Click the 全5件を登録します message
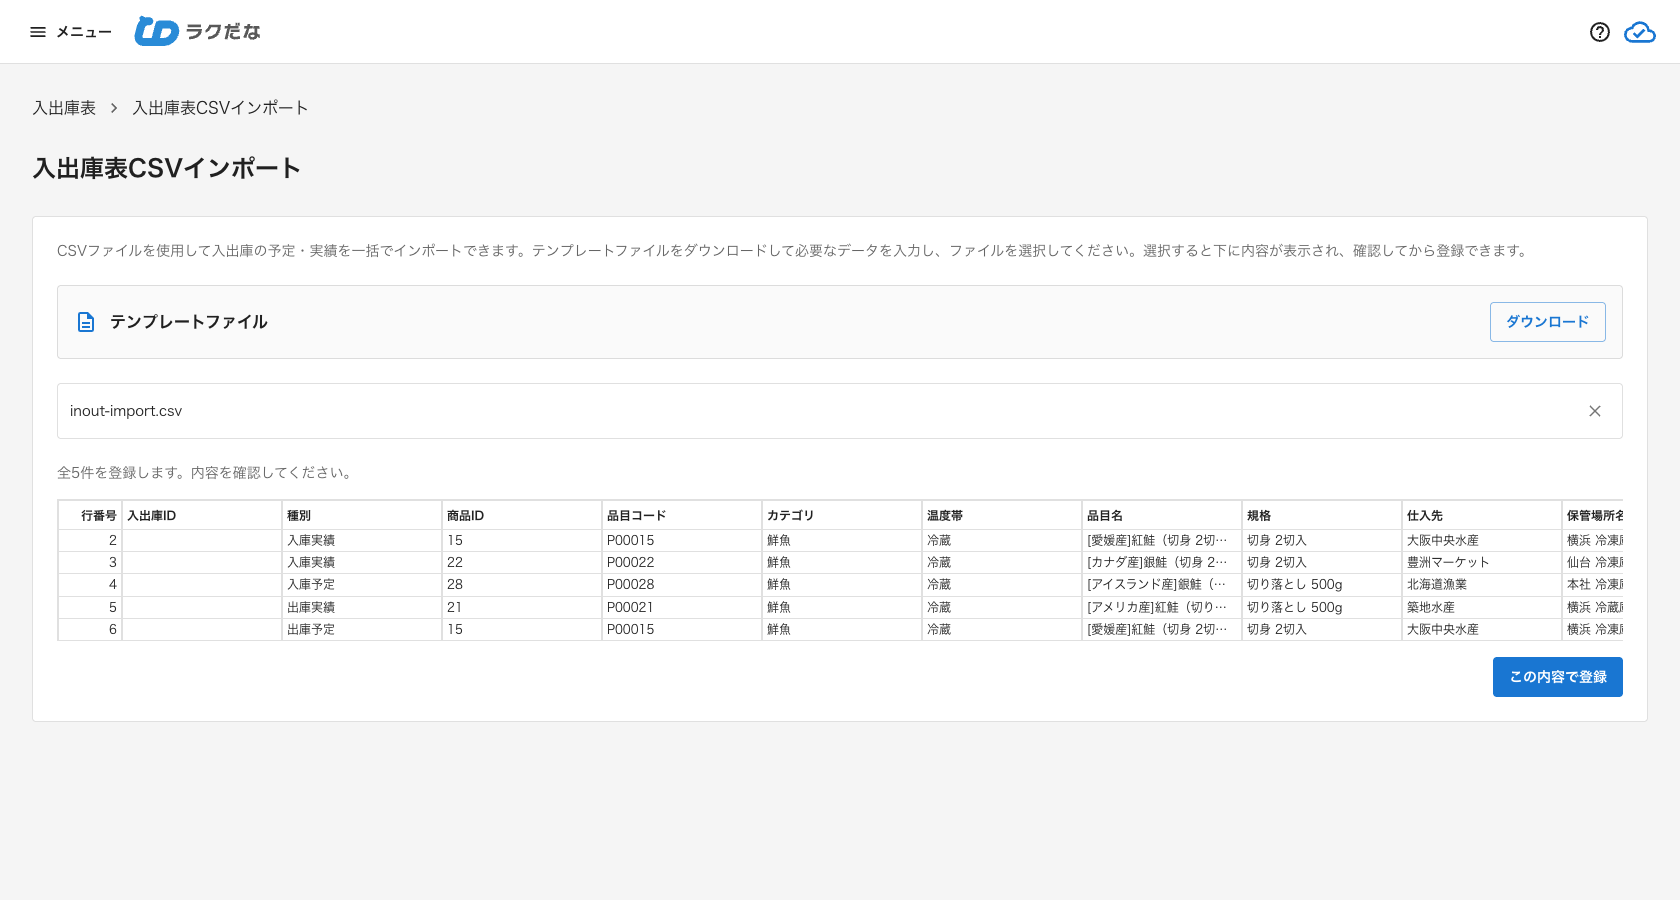The image size is (1680, 900). [x=205, y=473]
